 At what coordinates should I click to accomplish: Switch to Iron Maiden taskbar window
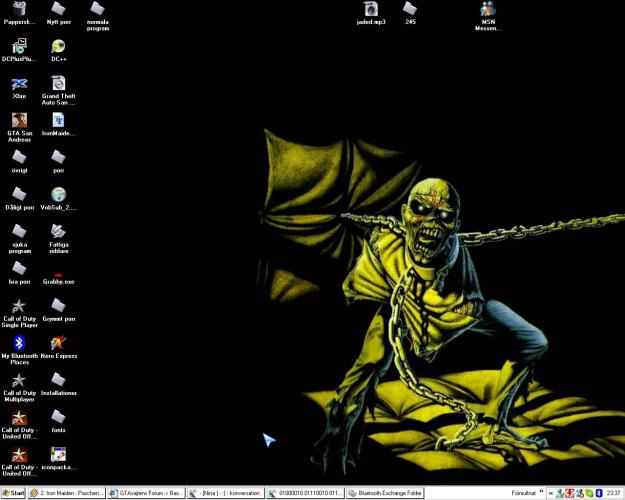pyautogui.click(x=66, y=493)
